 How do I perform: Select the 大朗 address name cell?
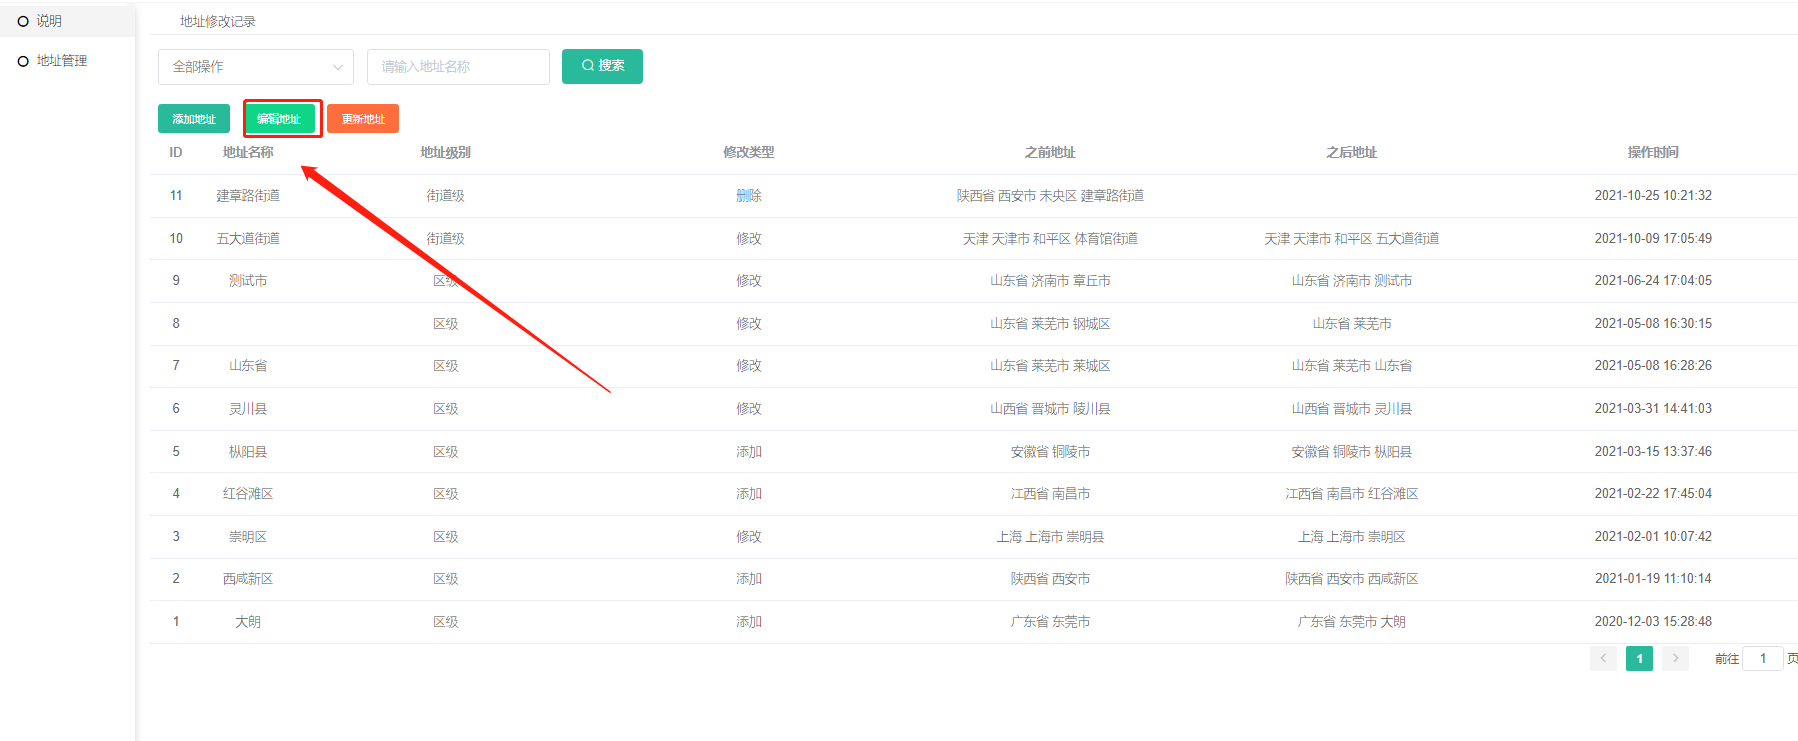click(248, 622)
